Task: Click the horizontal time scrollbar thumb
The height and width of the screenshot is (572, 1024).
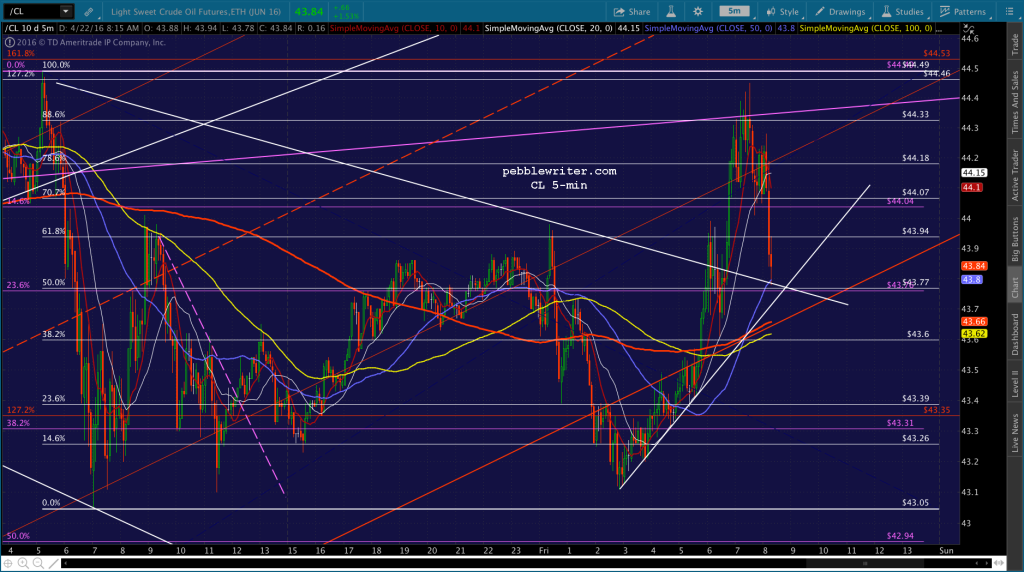Action: (864, 563)
